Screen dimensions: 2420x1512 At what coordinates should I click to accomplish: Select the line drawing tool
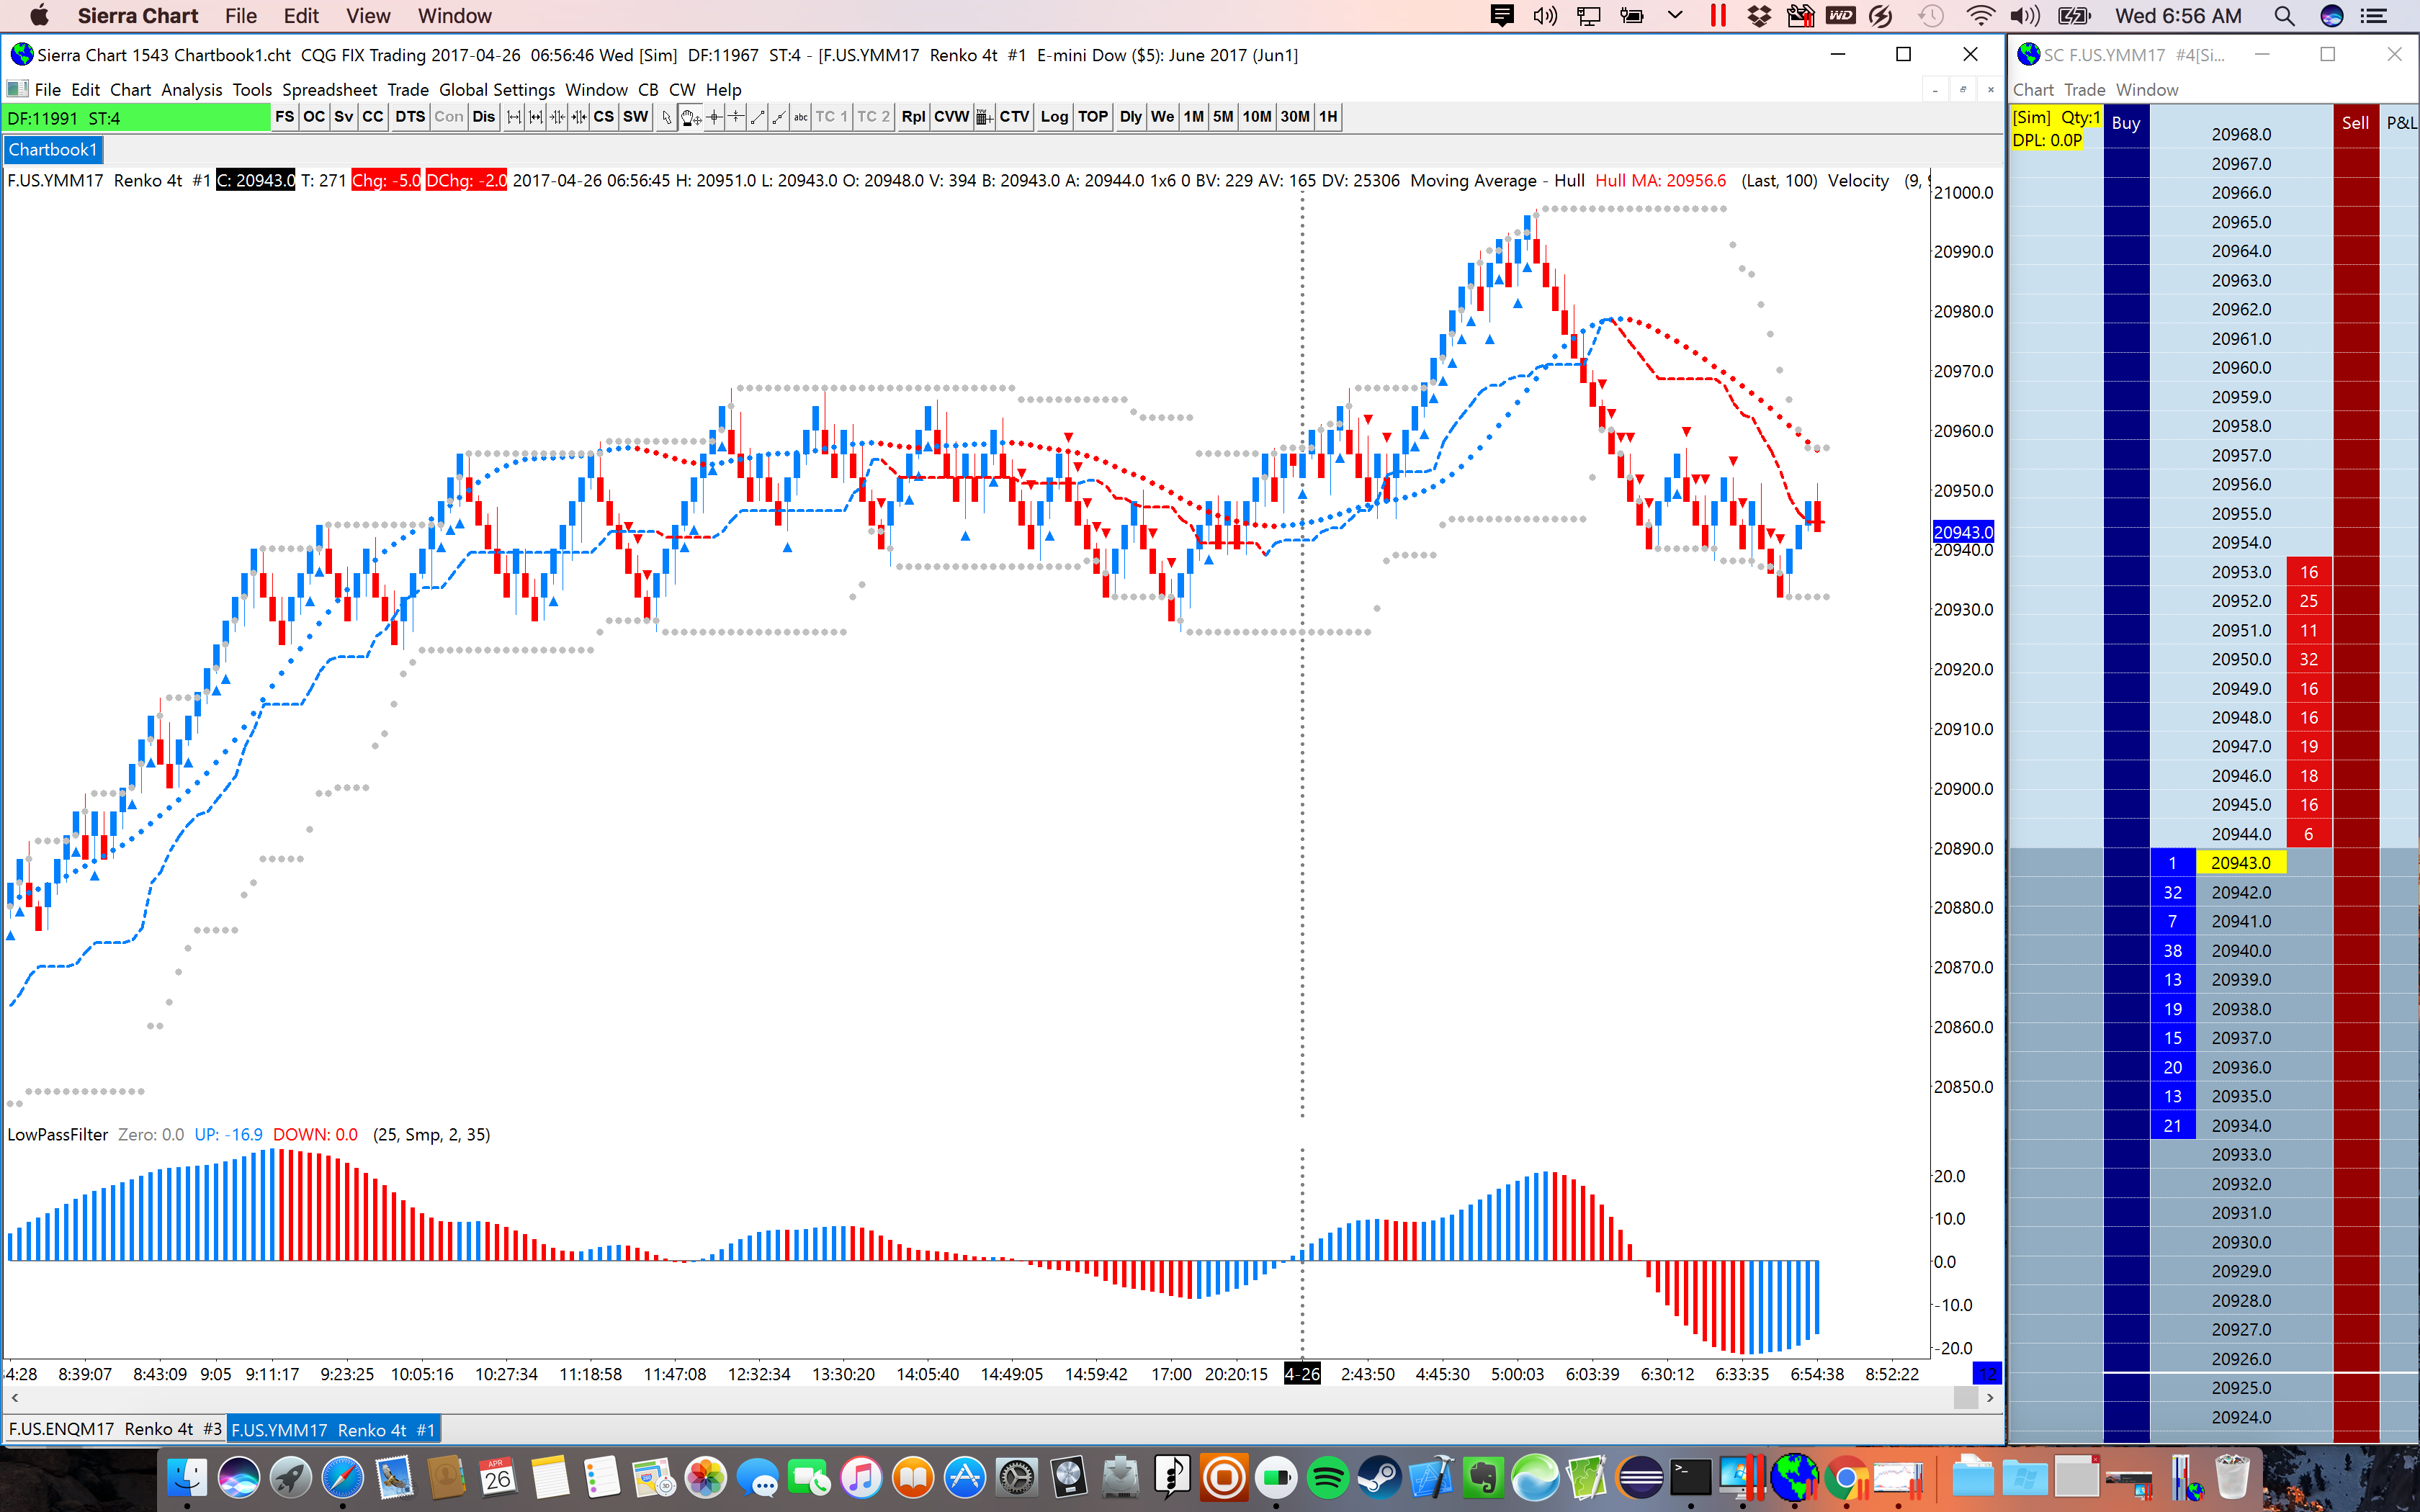(x=758, y=117)
